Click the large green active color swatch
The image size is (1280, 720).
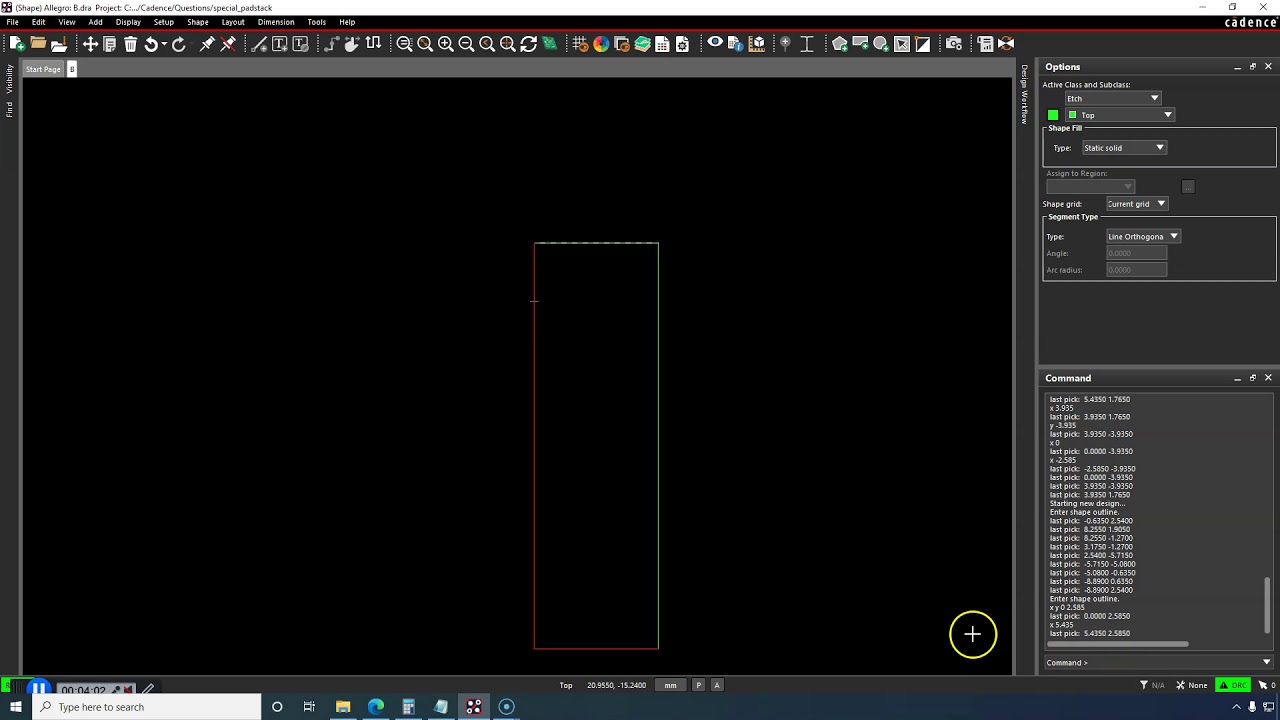coord(1053,115)
